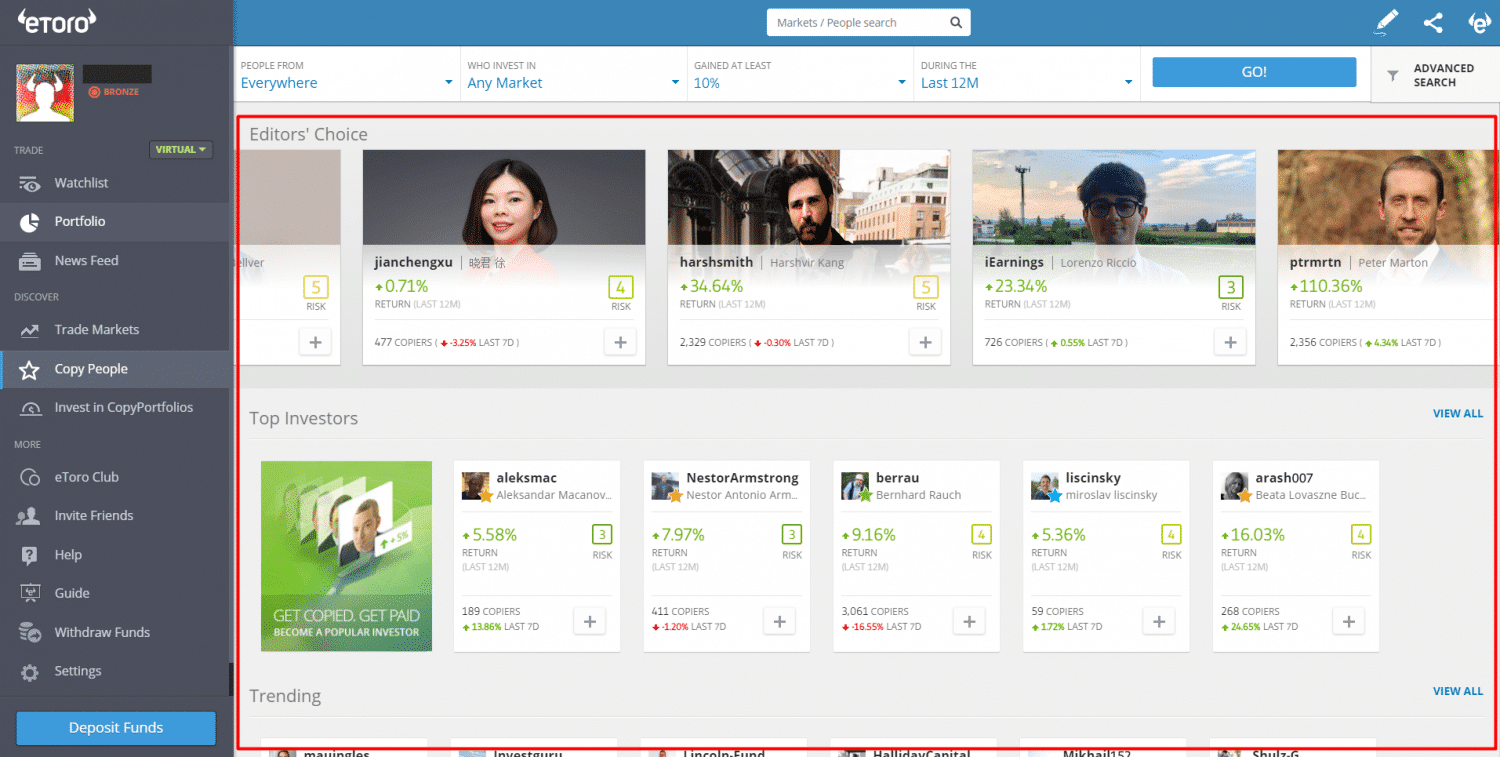Click the eToro logo in sidebar

[58, 22]
